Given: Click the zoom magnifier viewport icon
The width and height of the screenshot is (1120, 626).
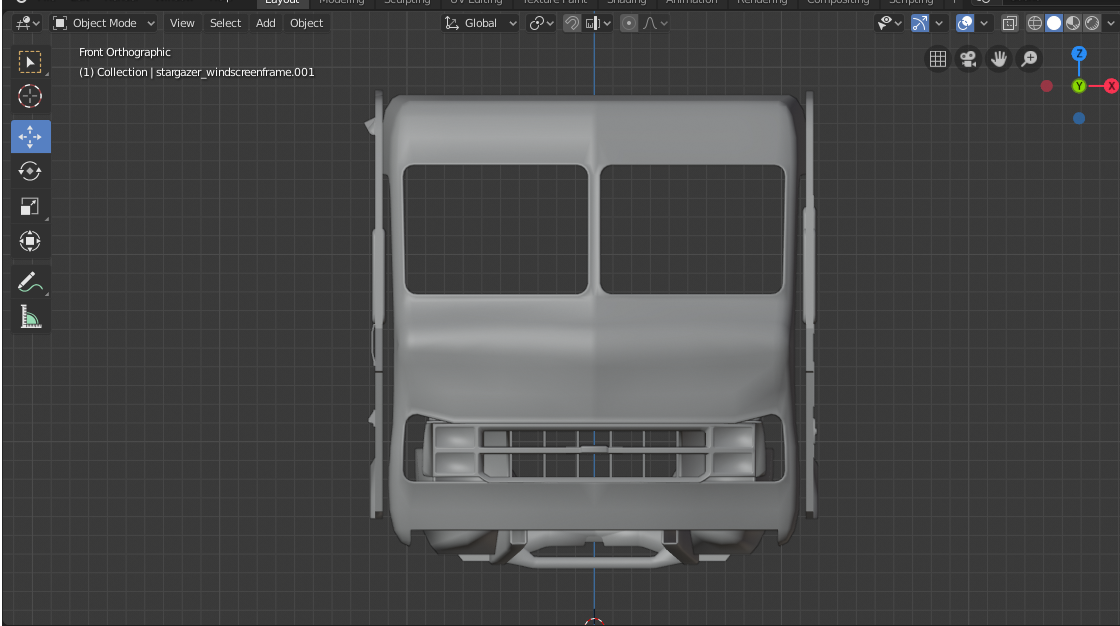Looking at the screenshot, I should click(1029, 60).
